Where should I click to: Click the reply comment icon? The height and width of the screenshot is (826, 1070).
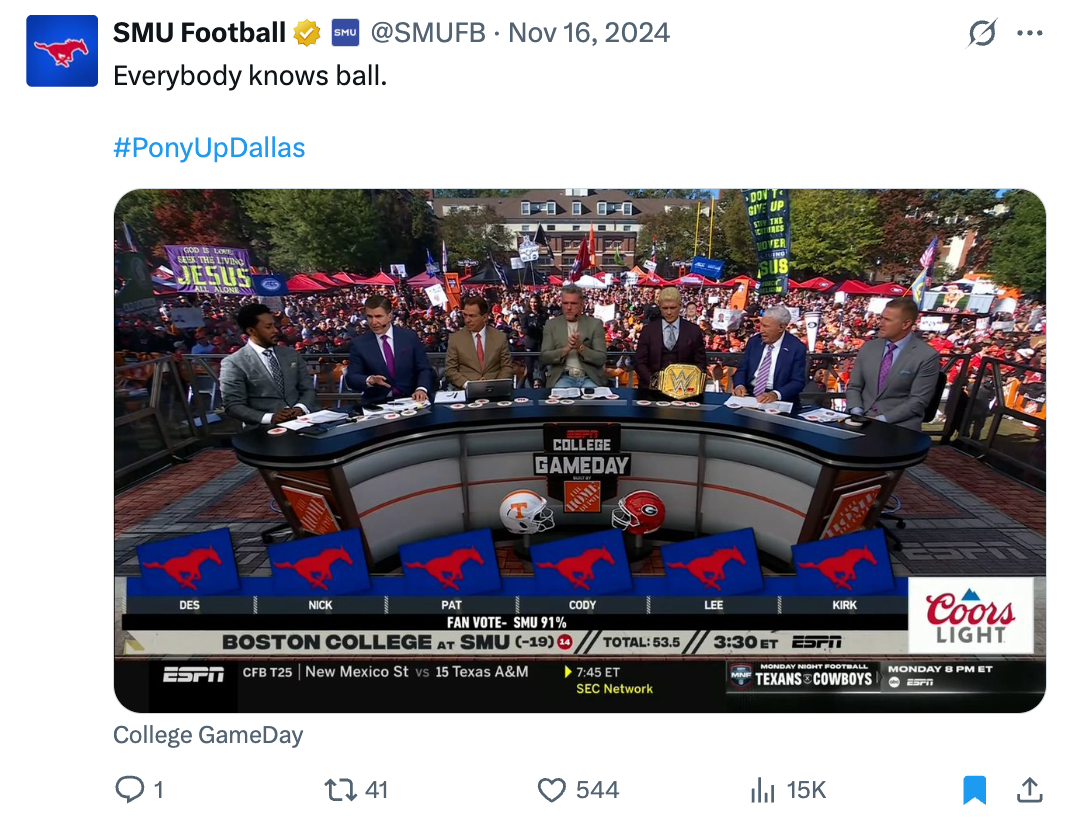[130, 790]
